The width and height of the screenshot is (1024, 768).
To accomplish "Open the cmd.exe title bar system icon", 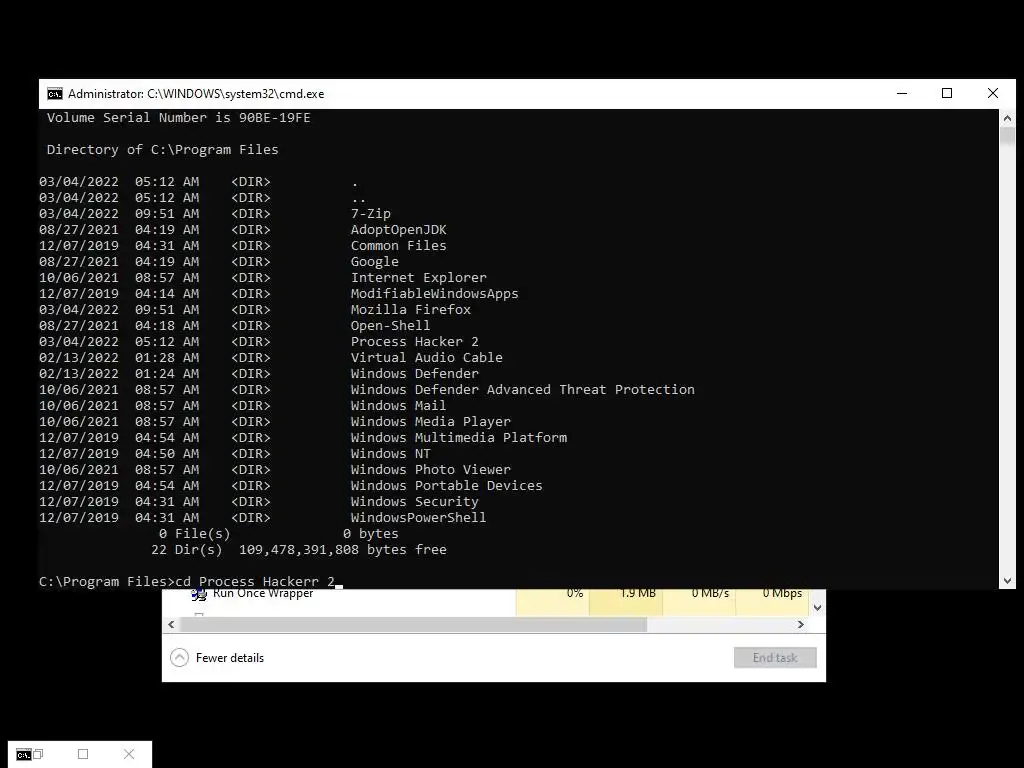I will coord(55,94).
